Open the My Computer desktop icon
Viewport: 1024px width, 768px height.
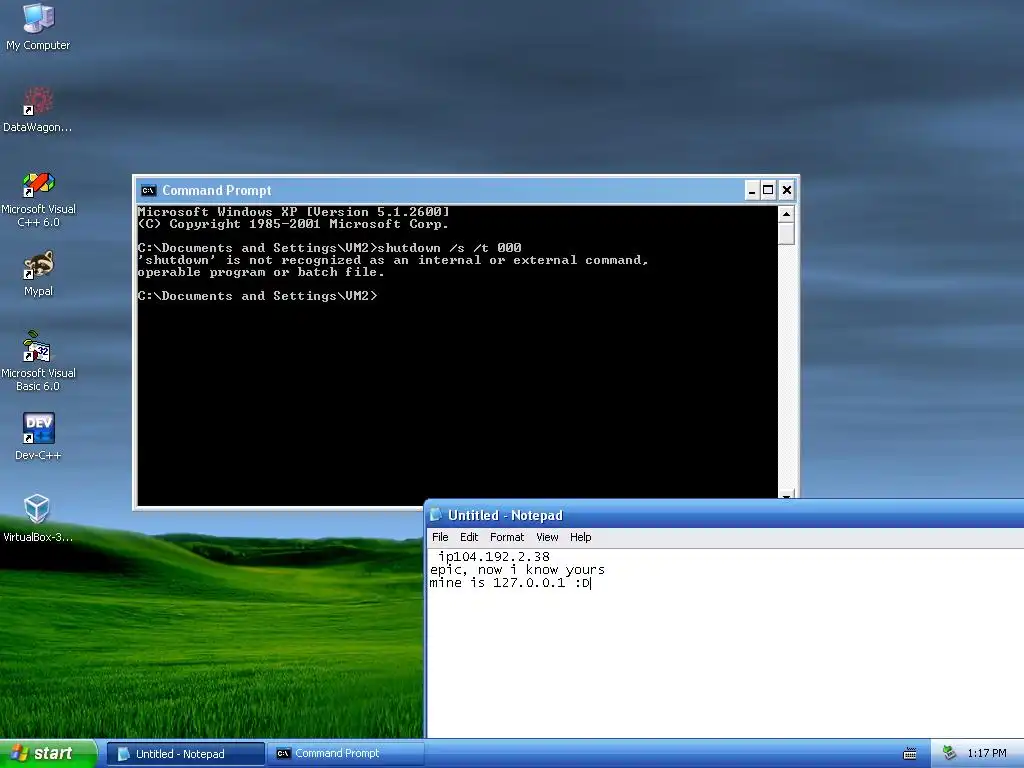(38, 26)
